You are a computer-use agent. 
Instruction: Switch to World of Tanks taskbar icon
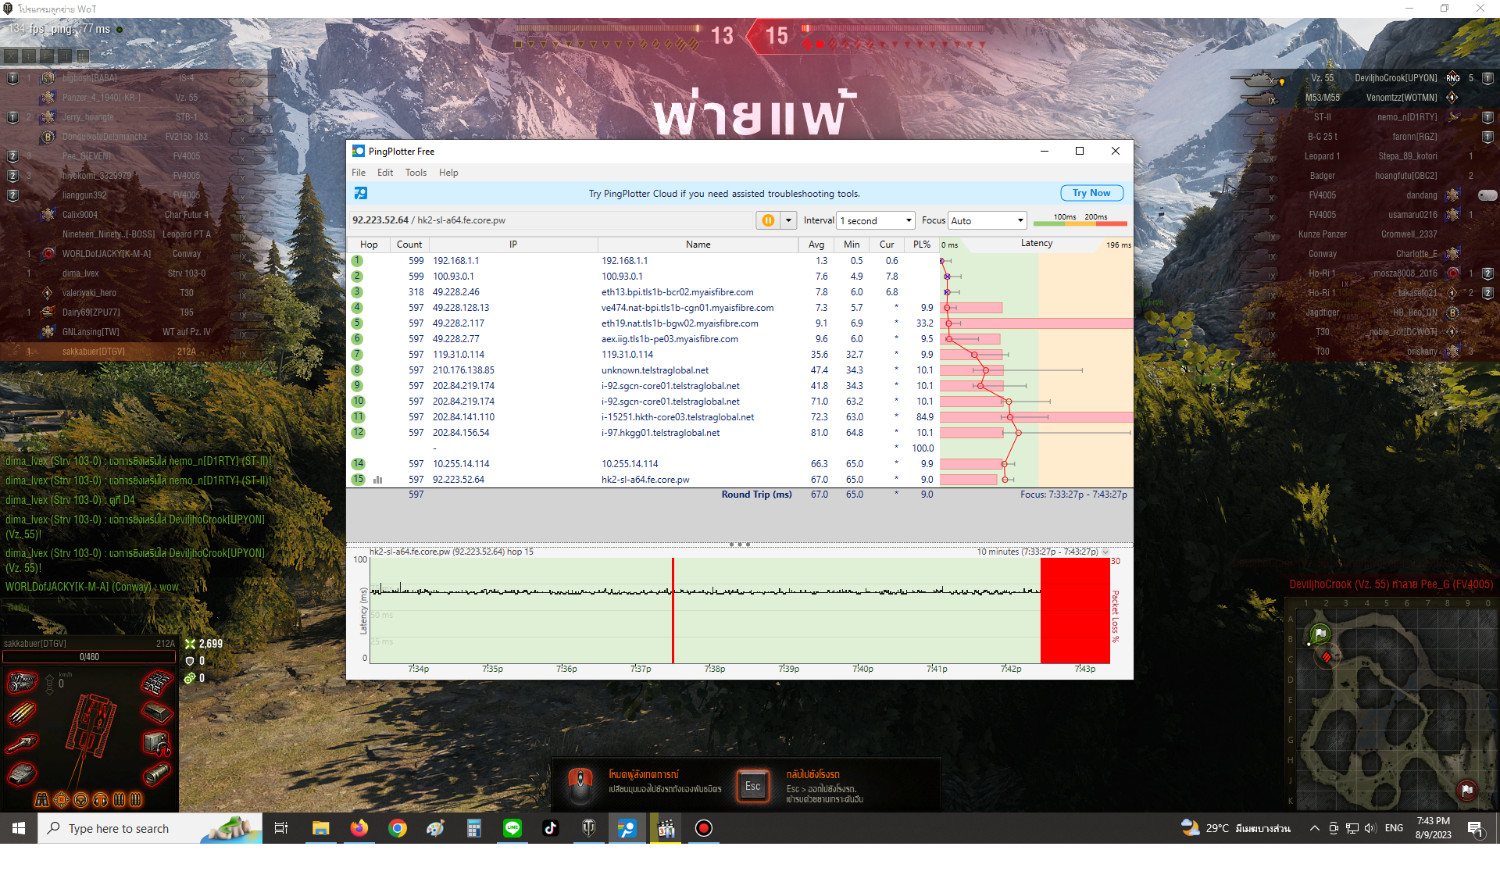(589, 828)
